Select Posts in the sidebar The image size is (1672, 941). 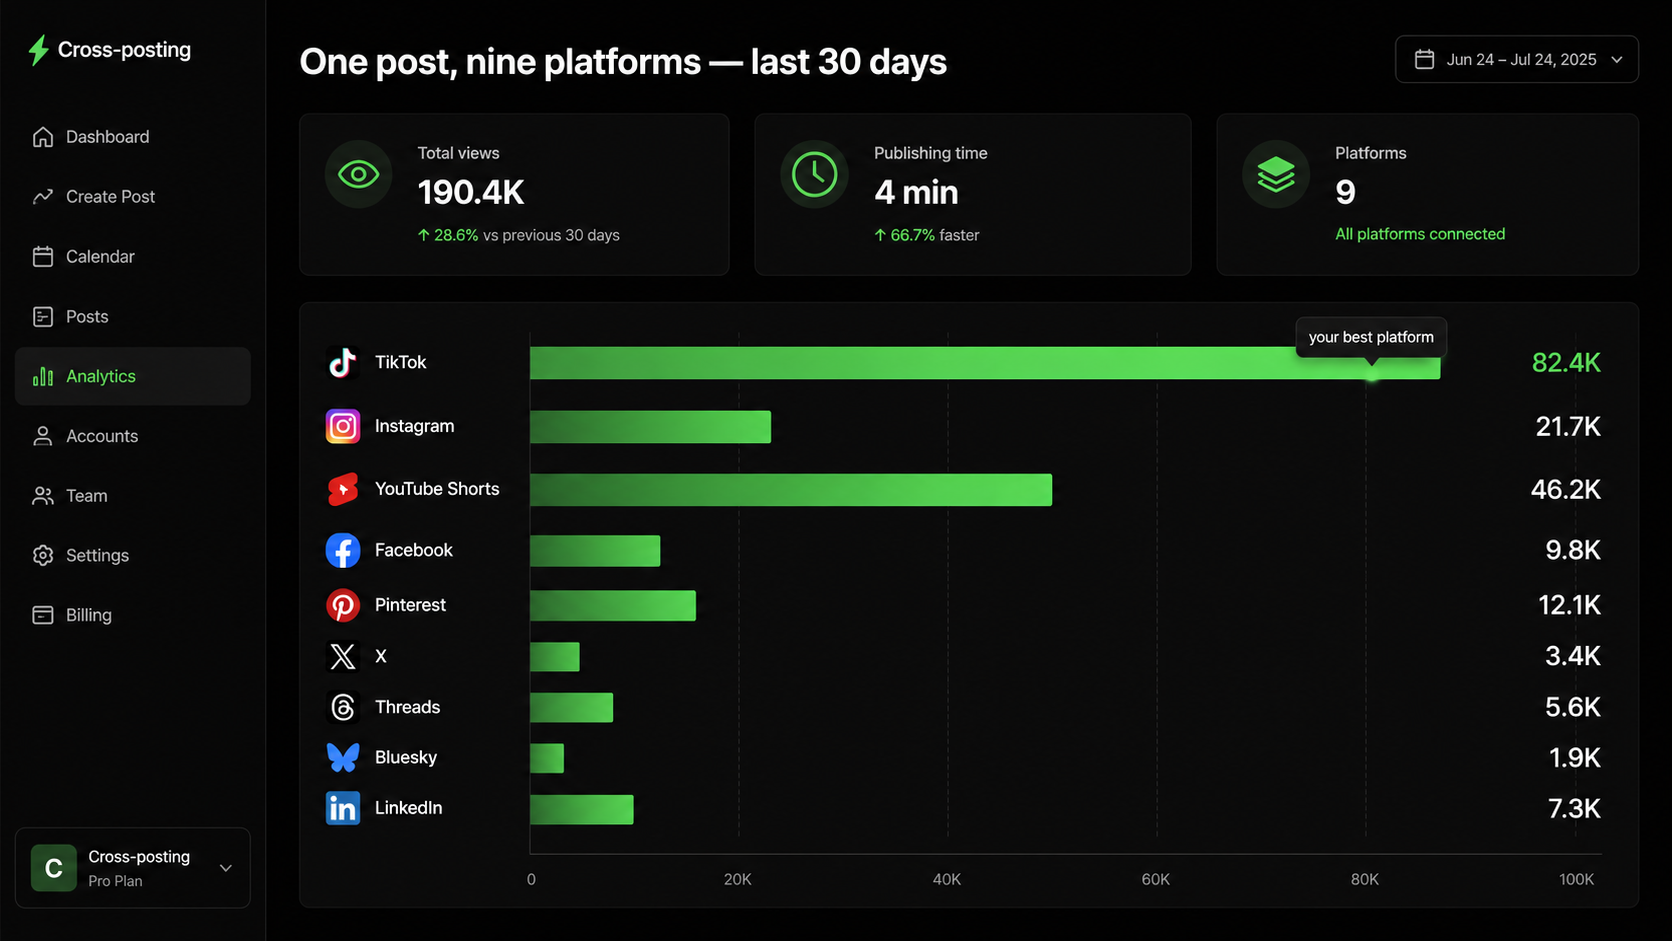coord(133,317)
